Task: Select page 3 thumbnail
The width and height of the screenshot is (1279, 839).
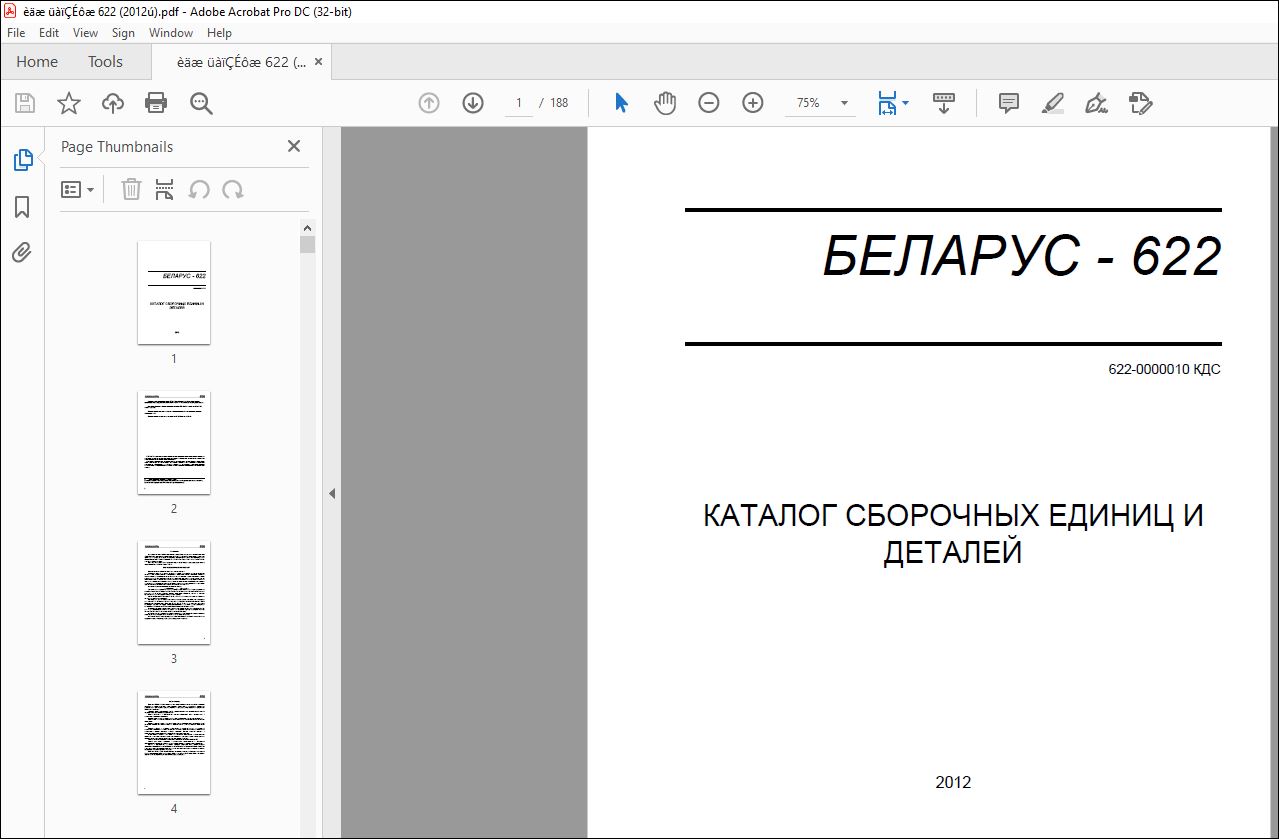Action: (x=174, y=592)
